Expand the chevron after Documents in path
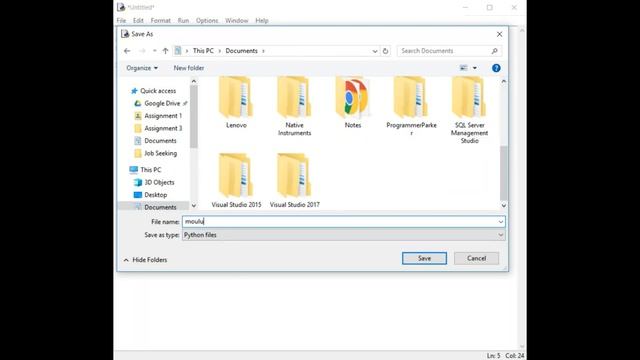This screenshot has width=640, height=360. (x=263, y=51)
